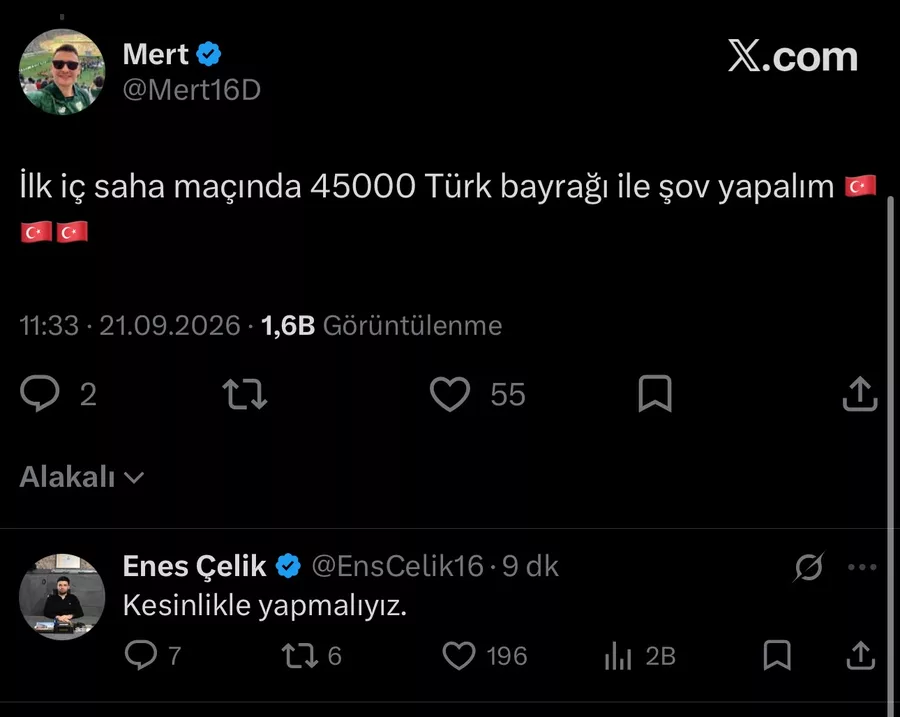Image resolution: width=900 pixels, height=717 pixels.
Task: View analytics of Enes Çelik's reply
Action: tap(618, 656)
